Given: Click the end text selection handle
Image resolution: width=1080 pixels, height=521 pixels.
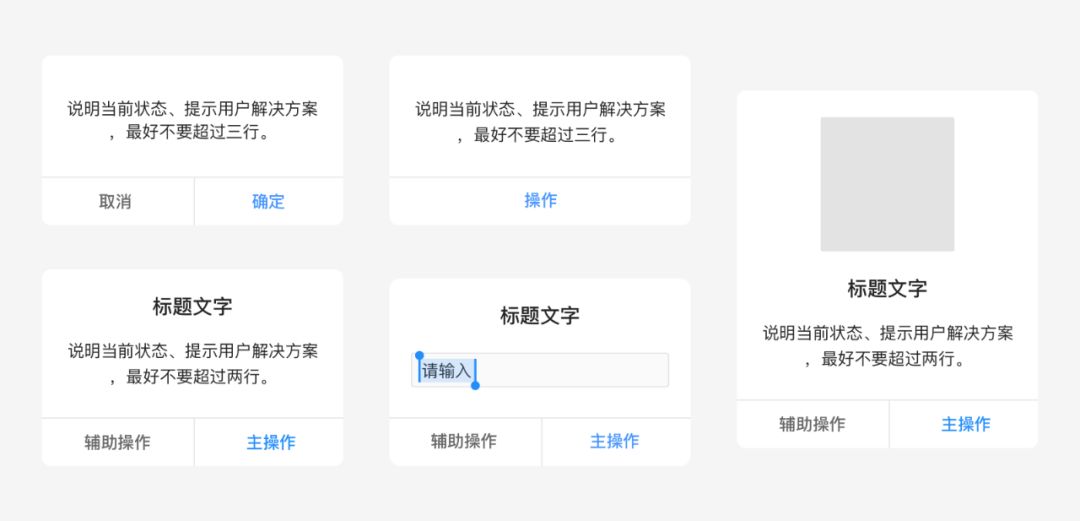Looking at the screenshot, I should pyautogui.click(x=475, y=385).
